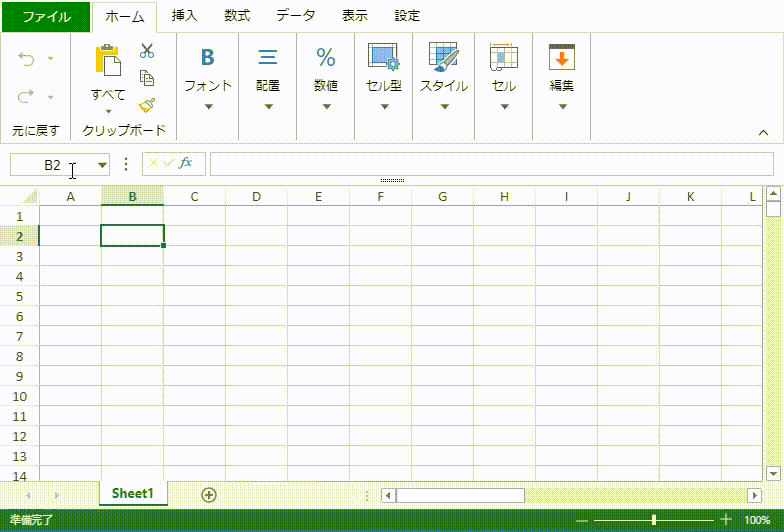
Task: Open the Name Box dropdown arrow
Action: (102, 165)
